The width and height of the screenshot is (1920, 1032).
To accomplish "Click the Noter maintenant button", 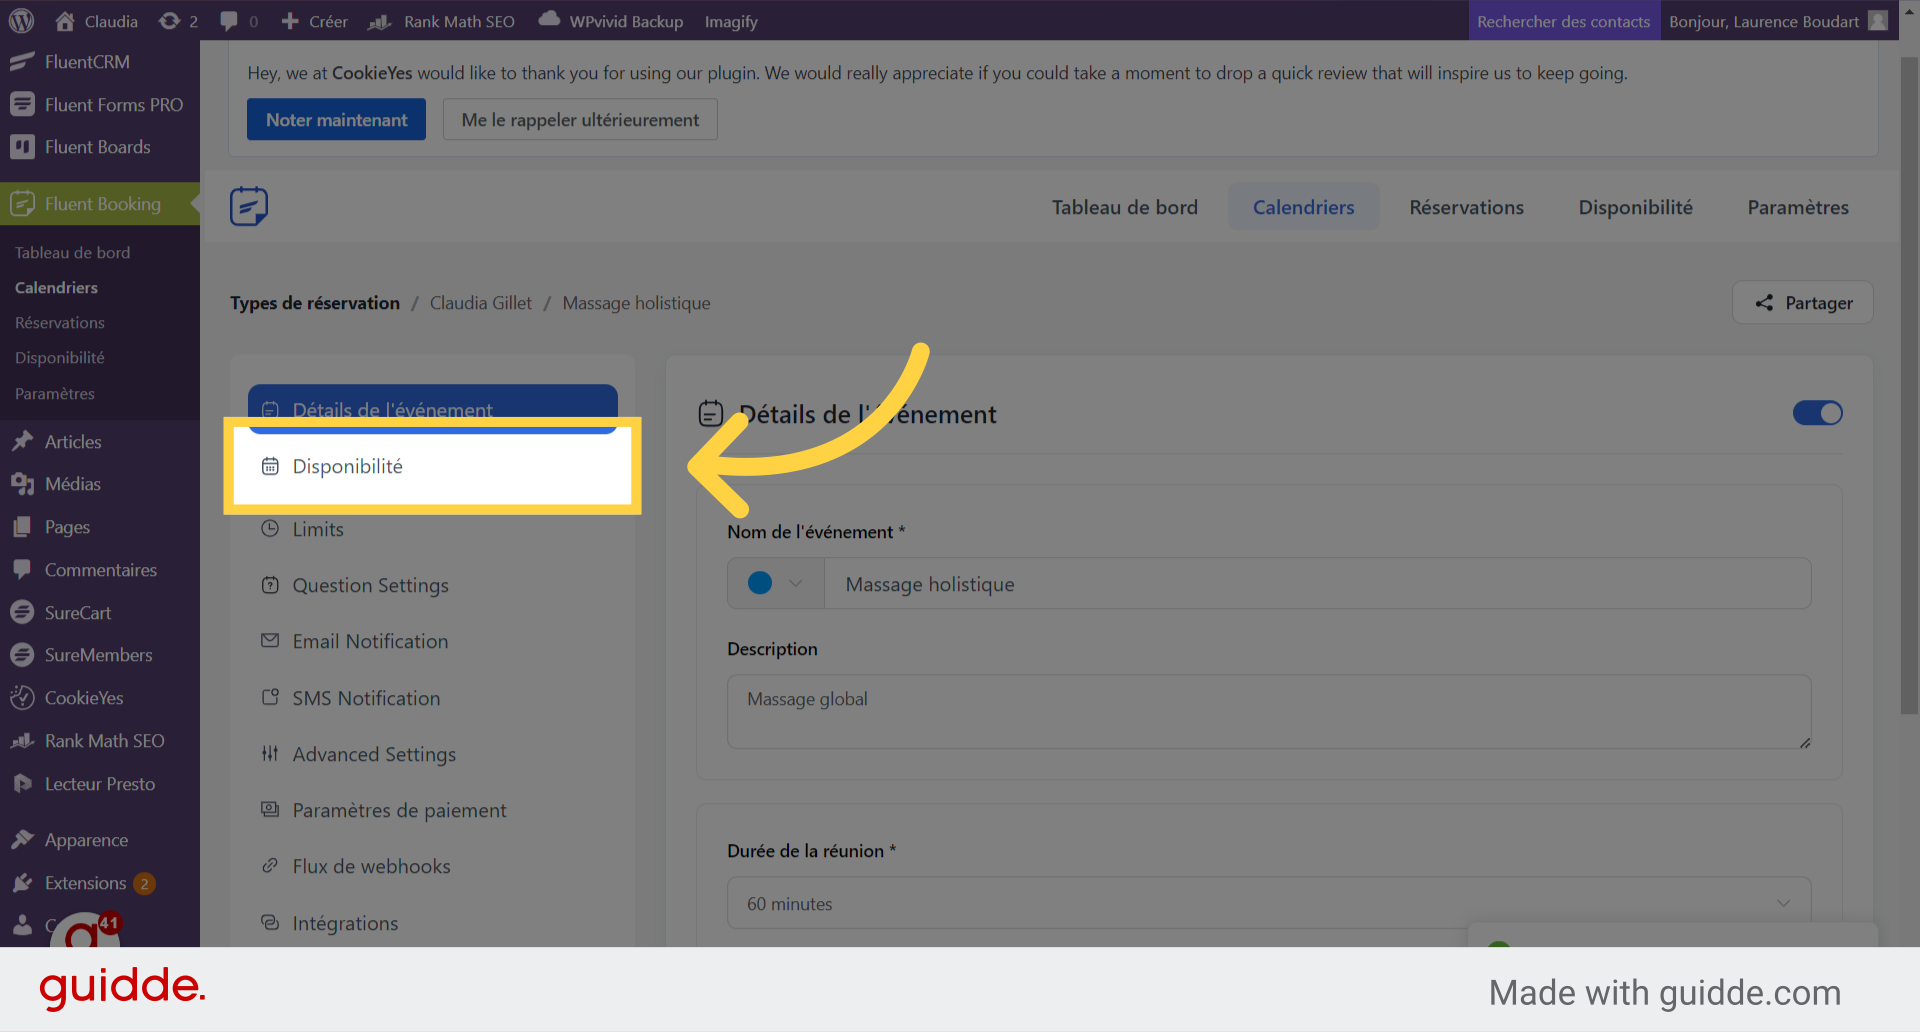I will (x=336, y=120).
